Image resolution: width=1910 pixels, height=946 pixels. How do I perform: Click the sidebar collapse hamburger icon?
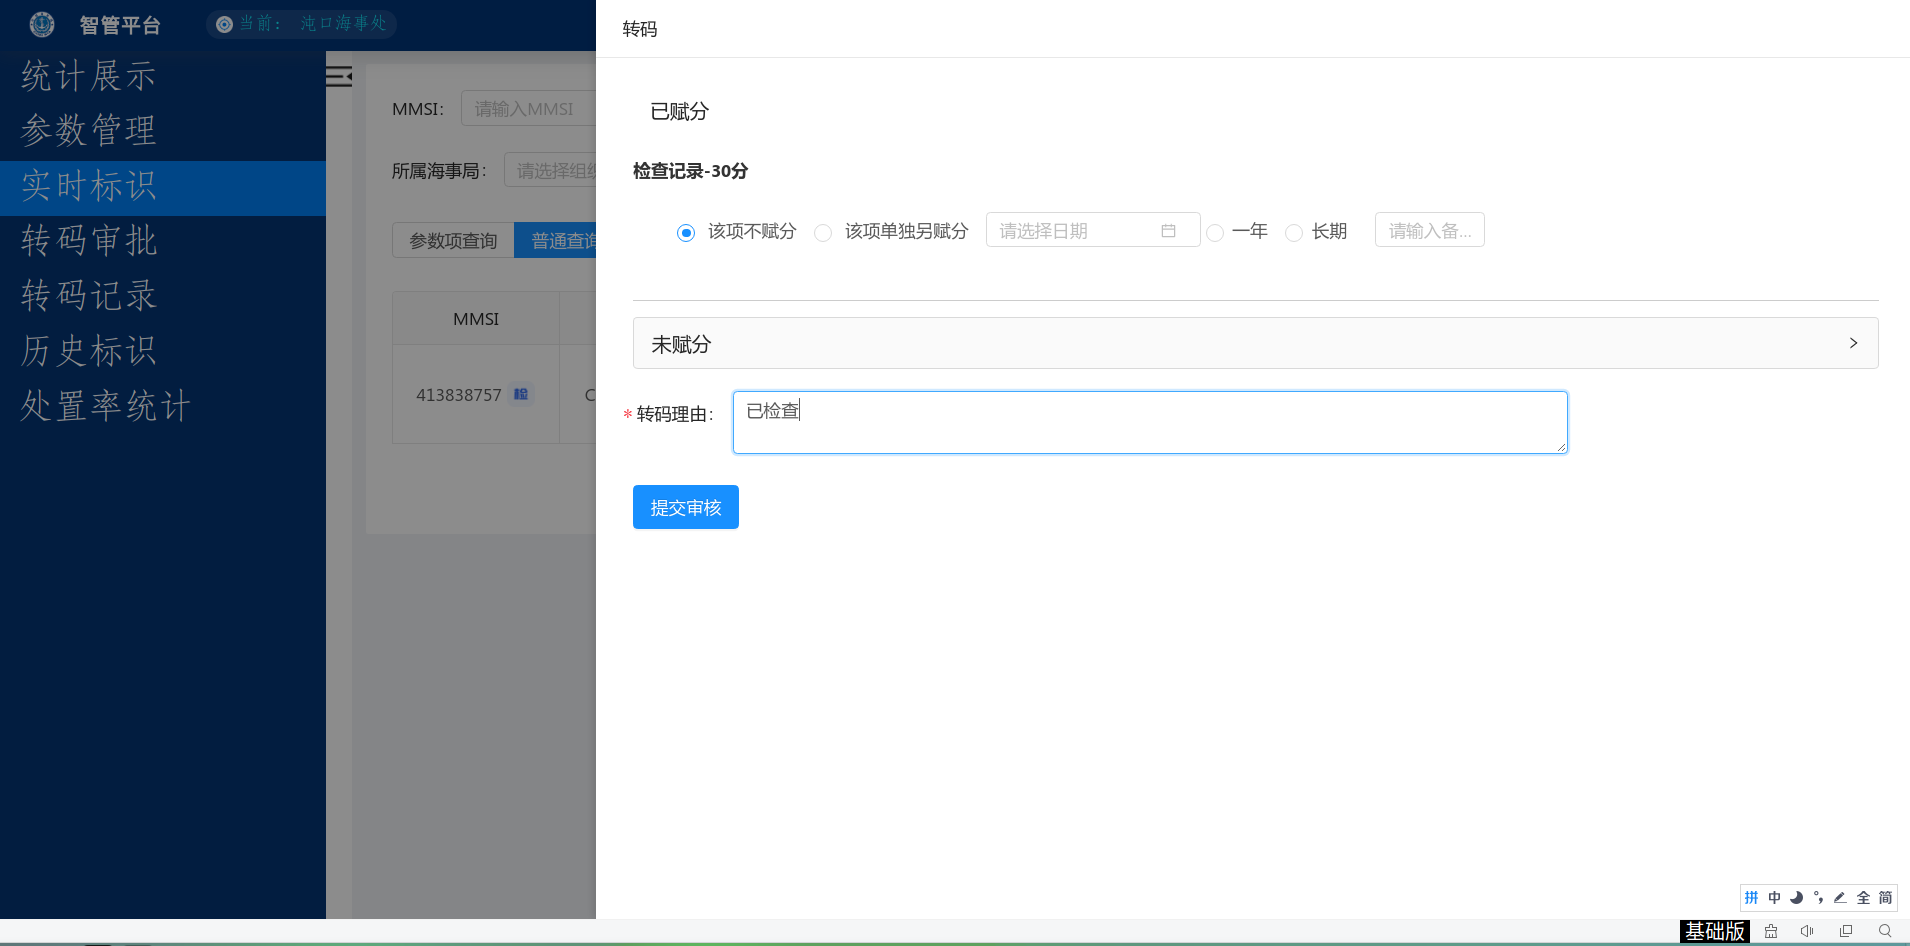click(339, 76)
